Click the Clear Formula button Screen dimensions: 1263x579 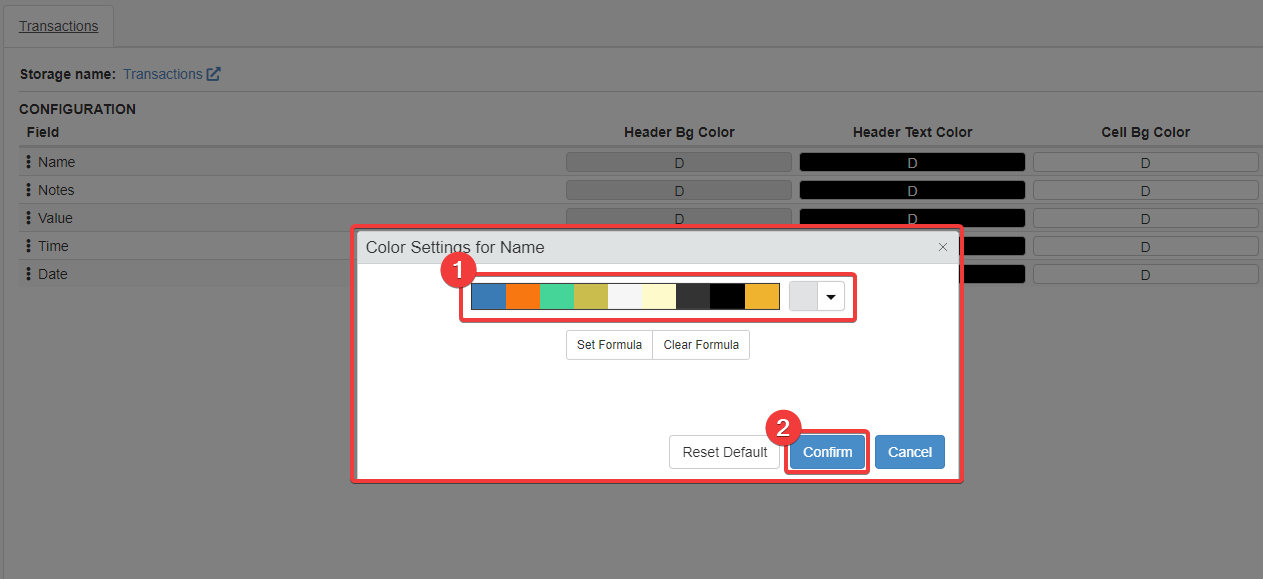click(701, 345)
